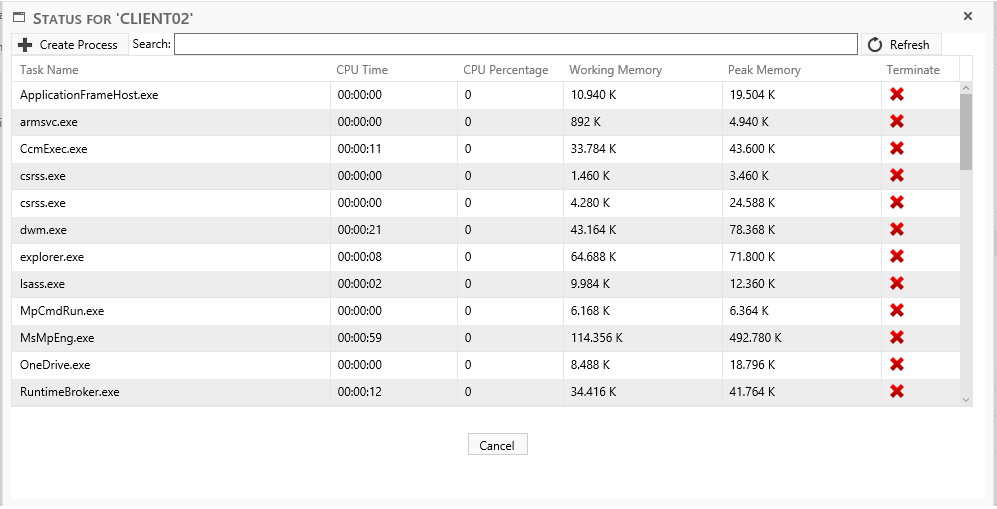Sort by Working Memory column header
Screen dimensions: 997x509
coord(615,70)
